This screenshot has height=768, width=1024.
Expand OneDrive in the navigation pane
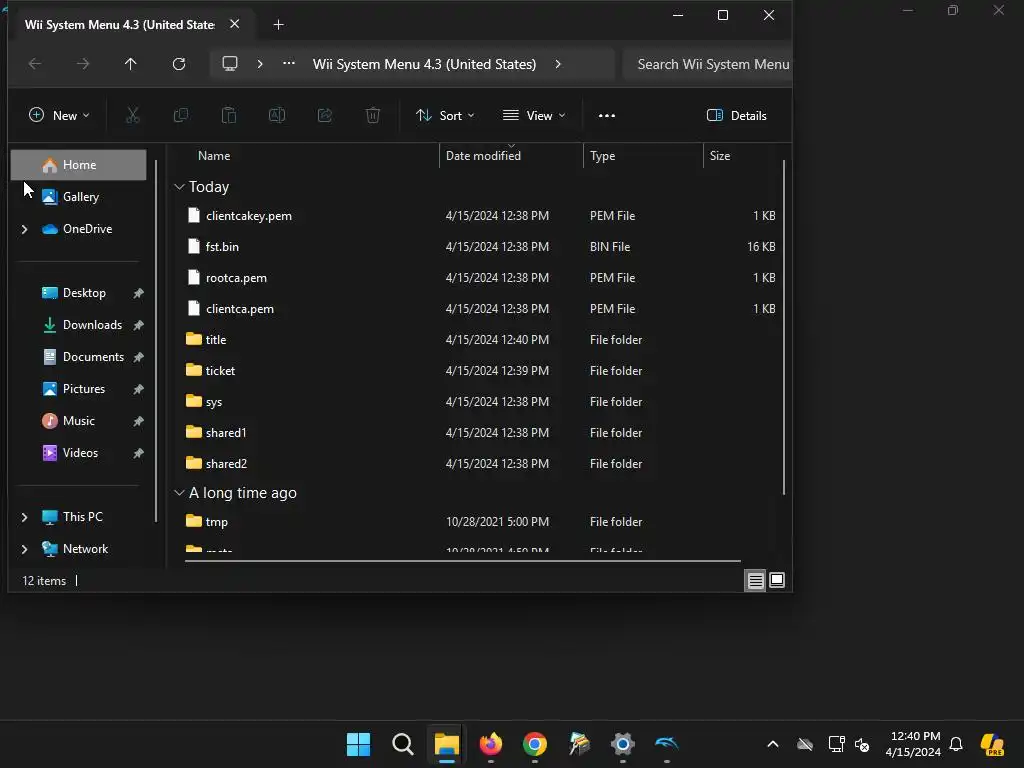click(x=24, y=229)
